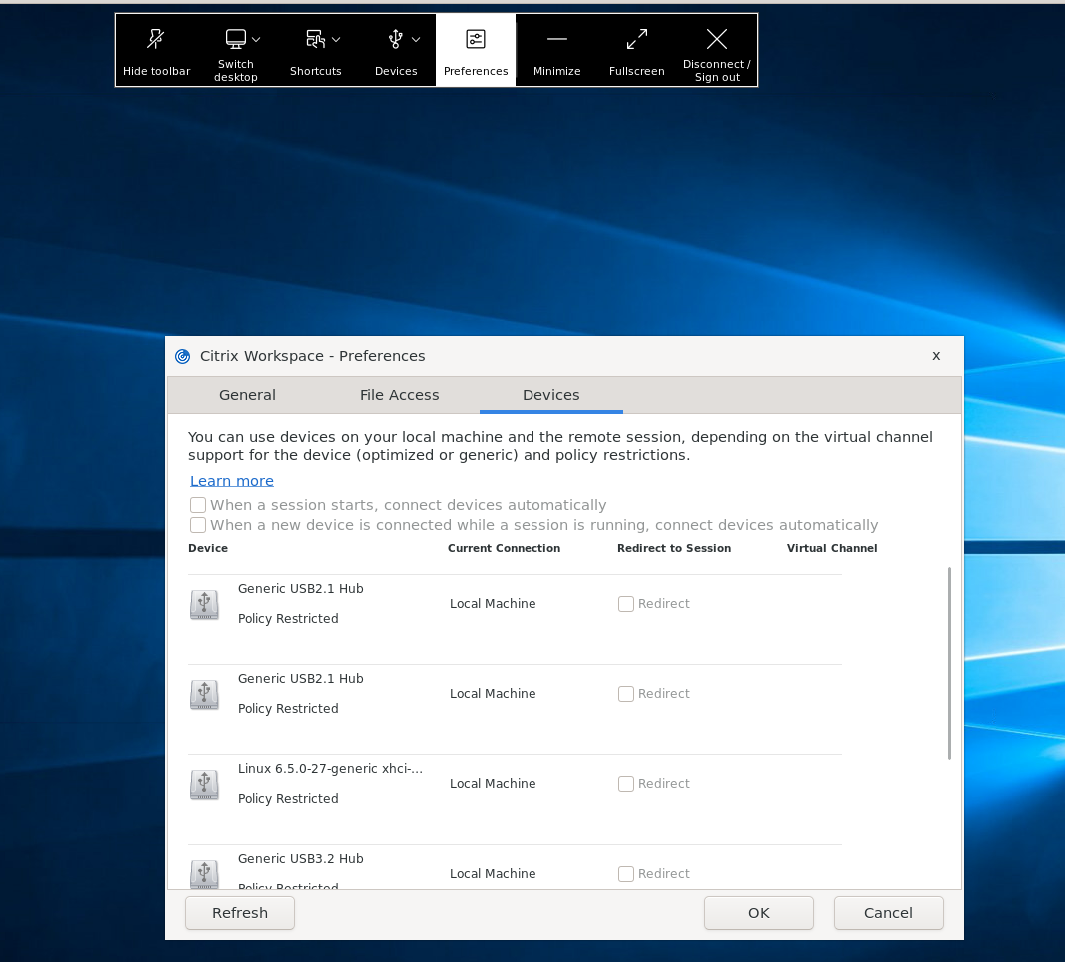
Task: Enter Fullscreen mode from toolbar
Action: (x=636, y=40)
